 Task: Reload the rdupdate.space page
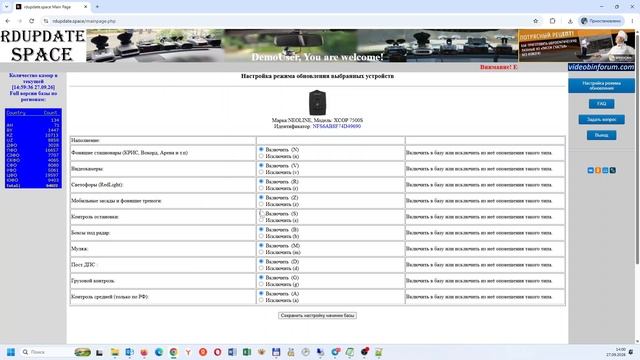click(x=31, y=21)
